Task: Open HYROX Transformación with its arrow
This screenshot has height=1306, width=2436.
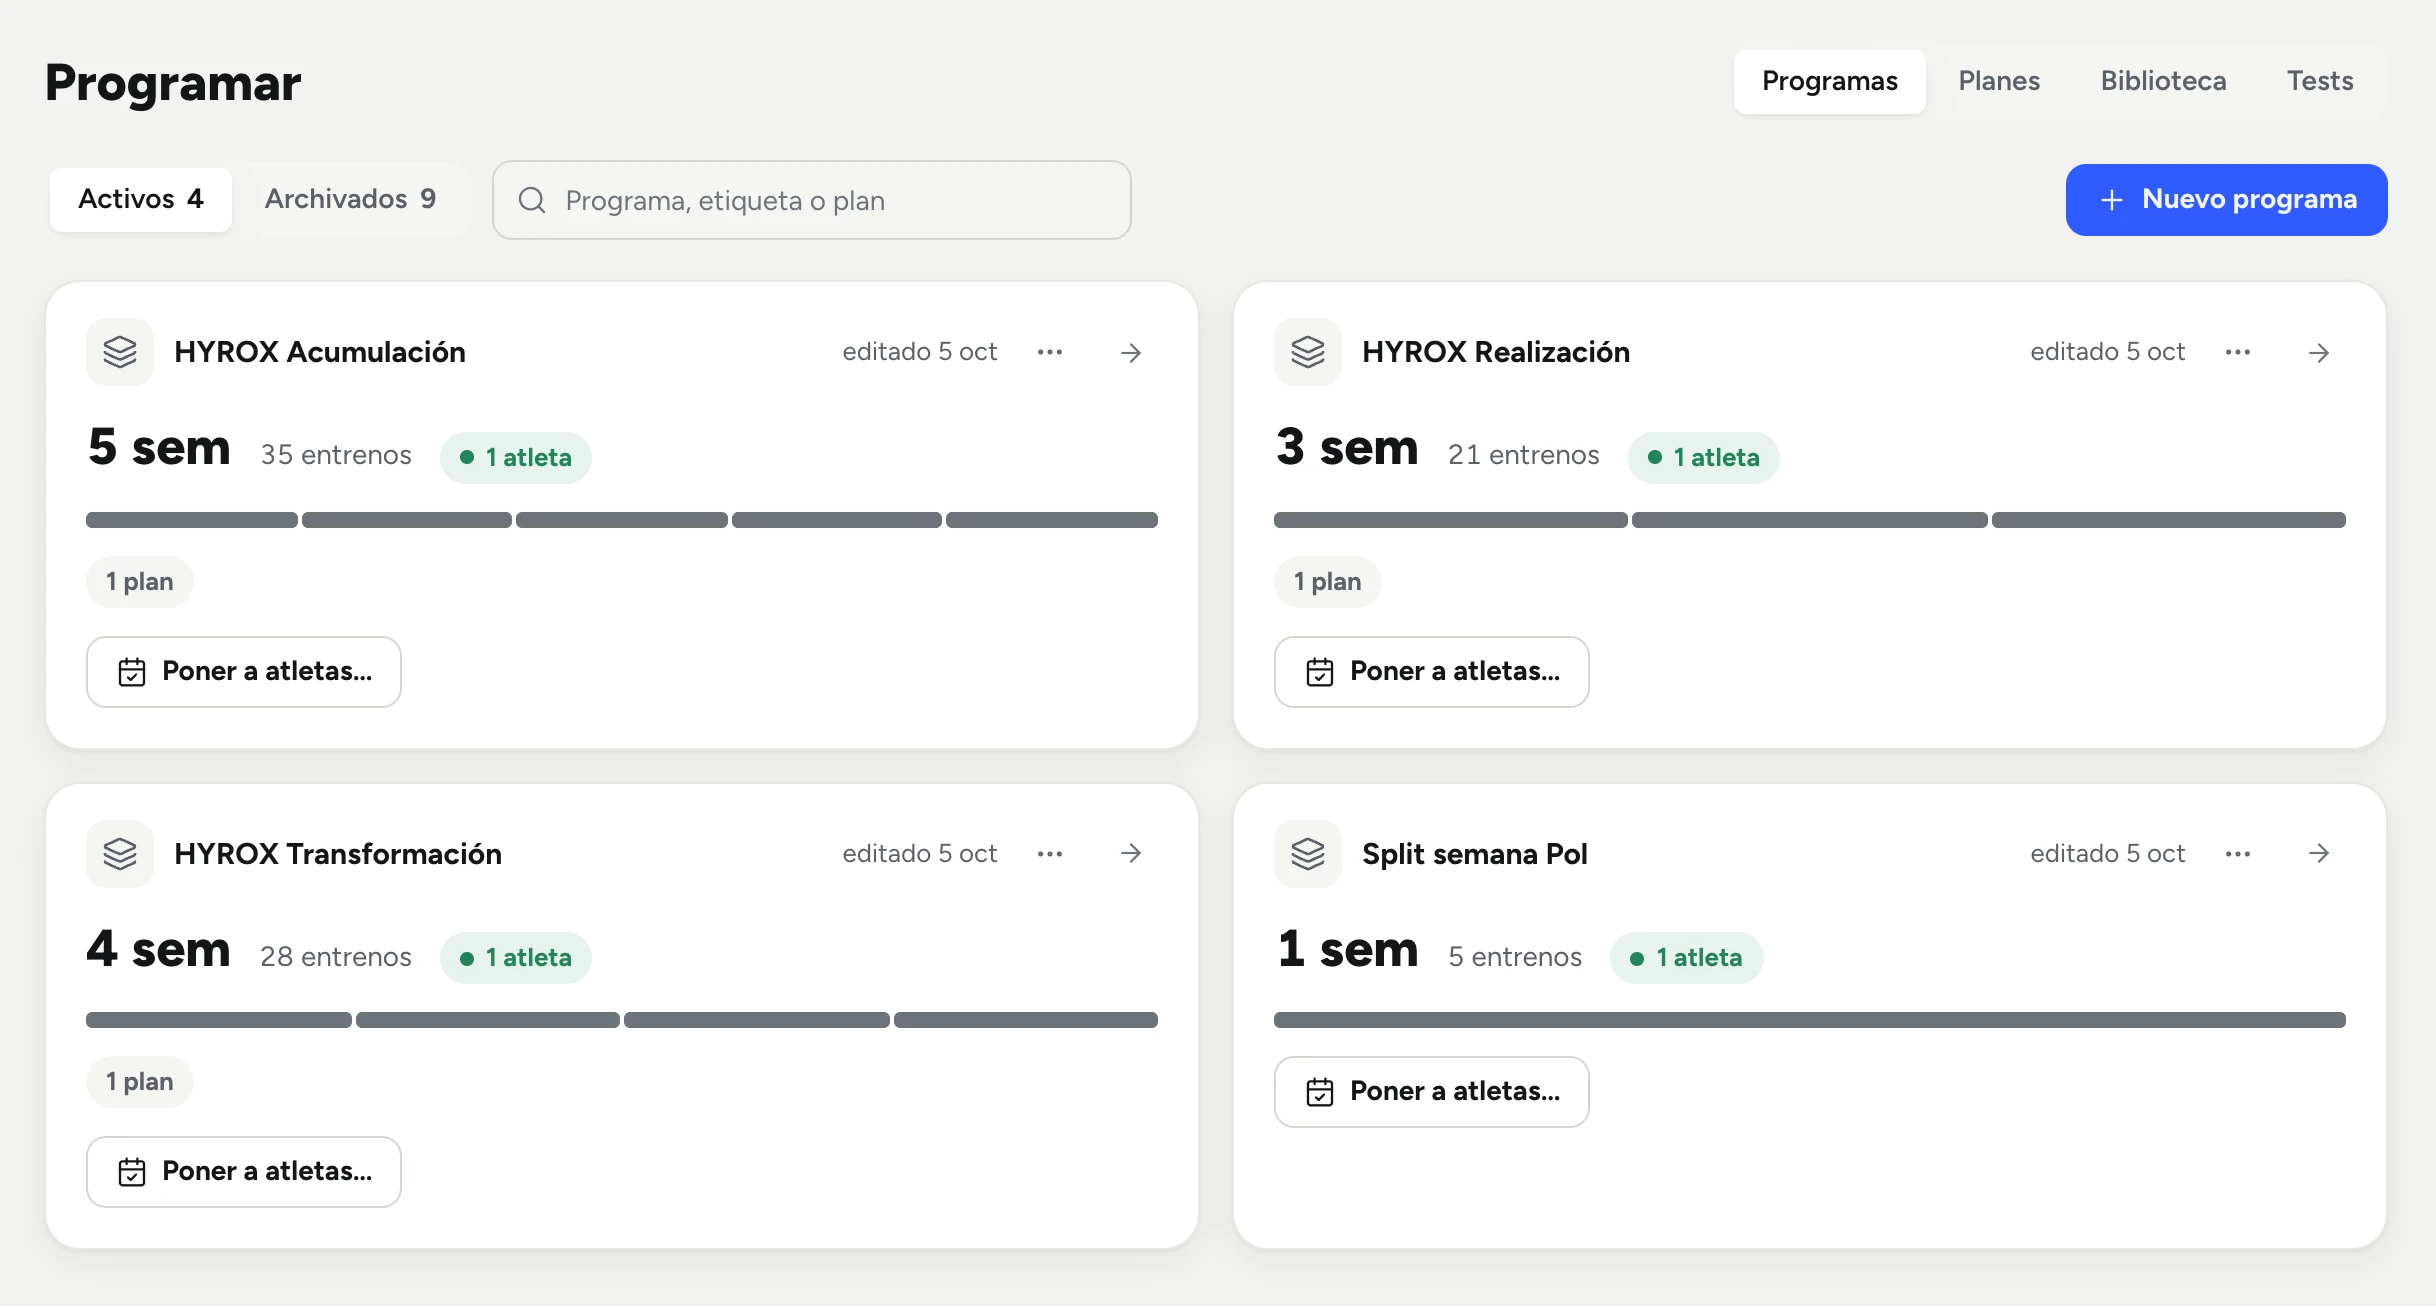Action: click(x=1131, y=854)
